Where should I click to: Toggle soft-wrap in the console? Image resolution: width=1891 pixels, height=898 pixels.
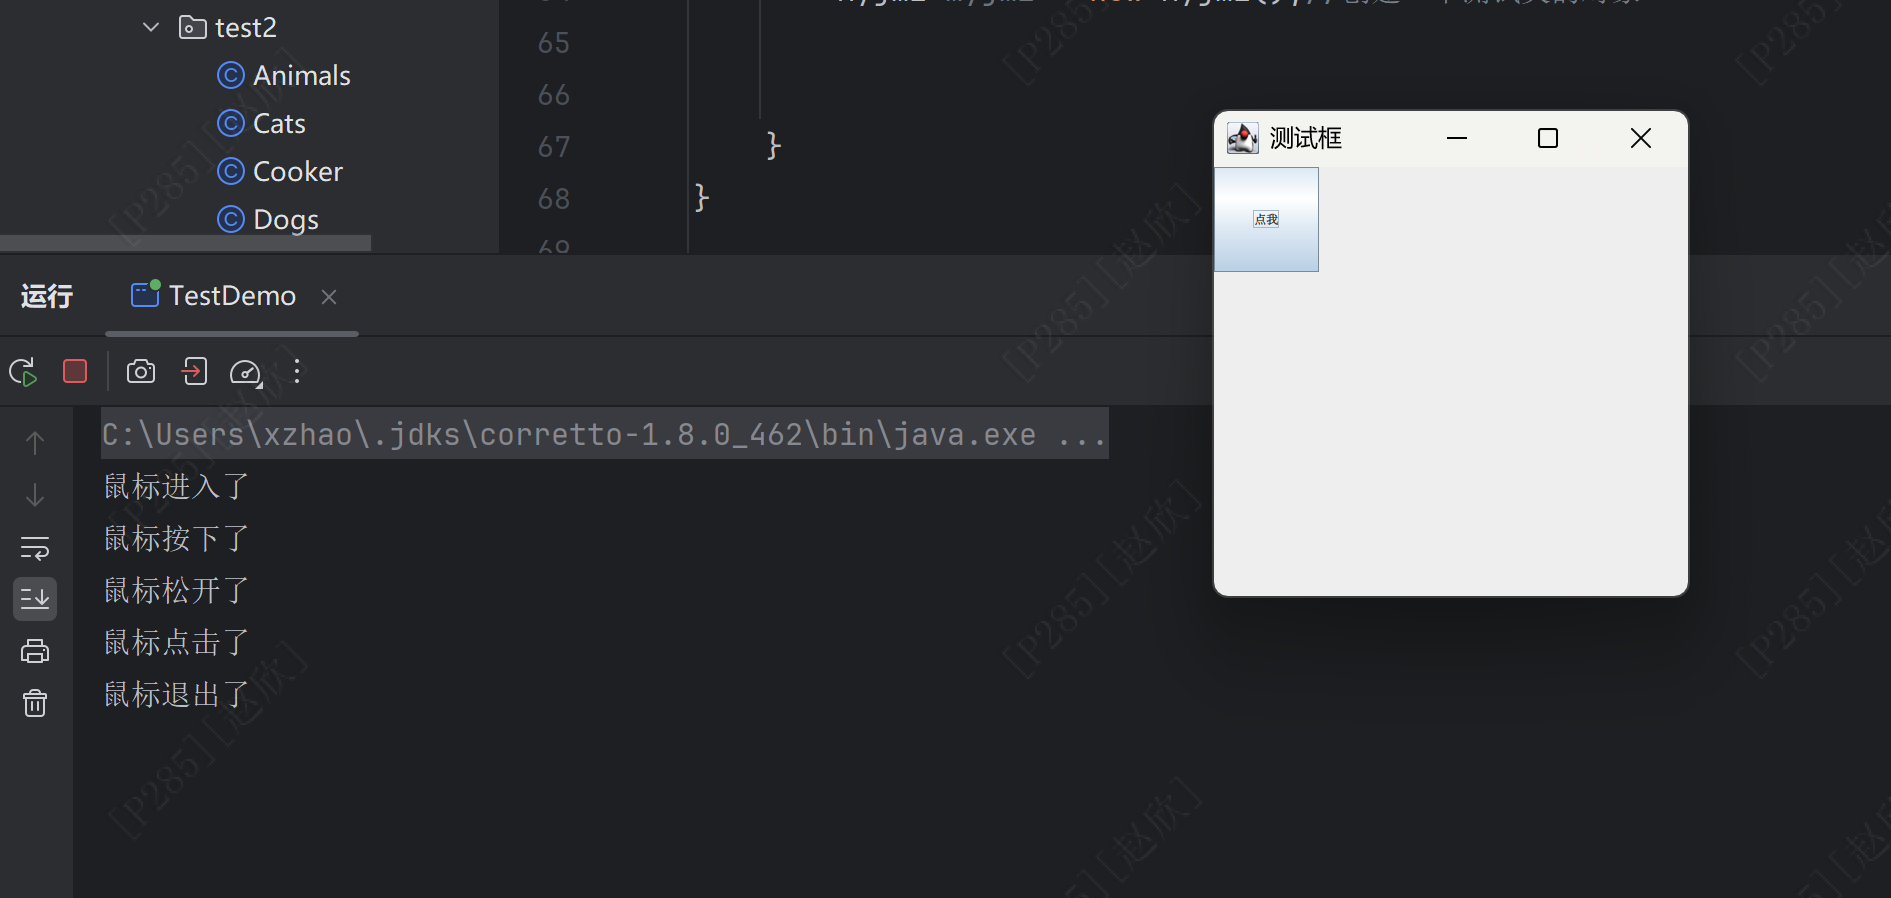[35, 548]
